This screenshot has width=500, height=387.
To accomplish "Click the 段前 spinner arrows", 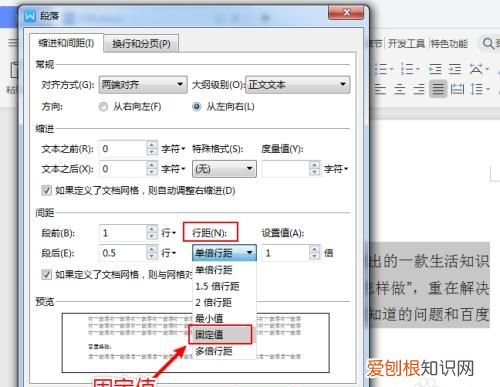I will [152, 233].
